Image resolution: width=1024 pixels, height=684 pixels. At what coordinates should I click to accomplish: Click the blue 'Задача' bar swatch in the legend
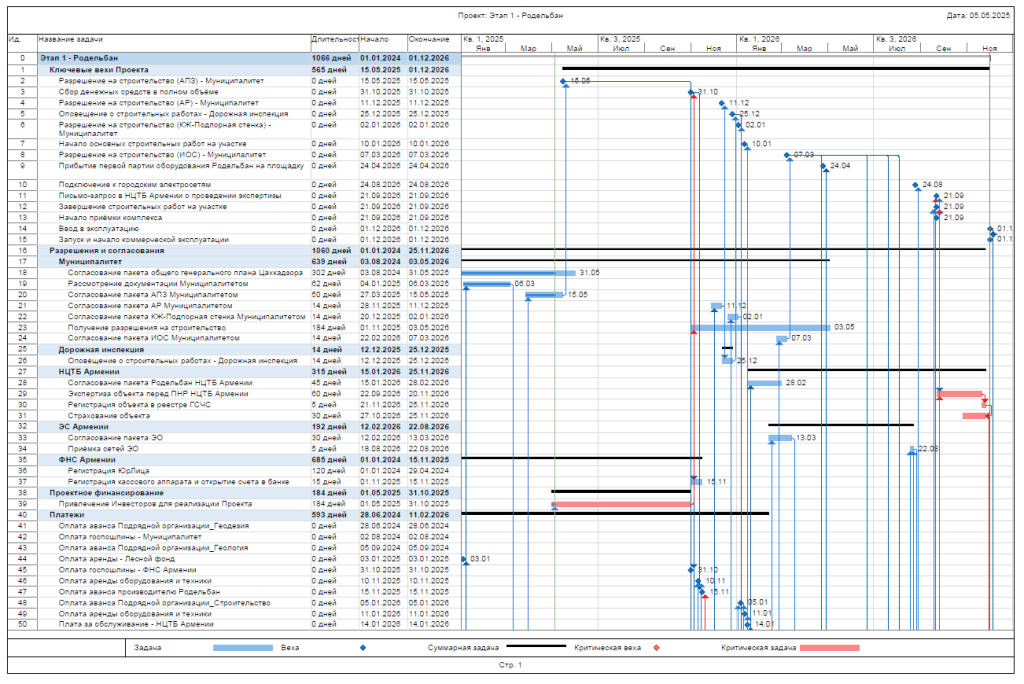pyautogui.click(x=244, y=648)
